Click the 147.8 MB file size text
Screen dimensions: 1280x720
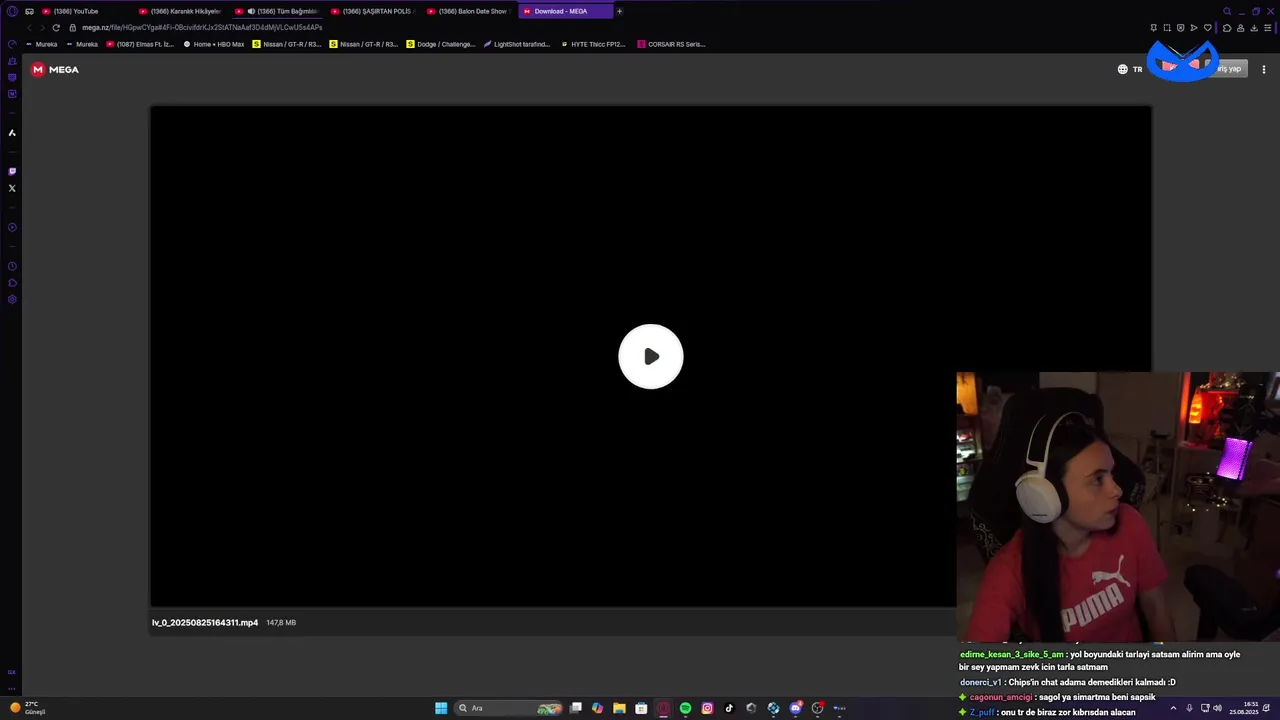pyautogui.click(x=281, y=622)
